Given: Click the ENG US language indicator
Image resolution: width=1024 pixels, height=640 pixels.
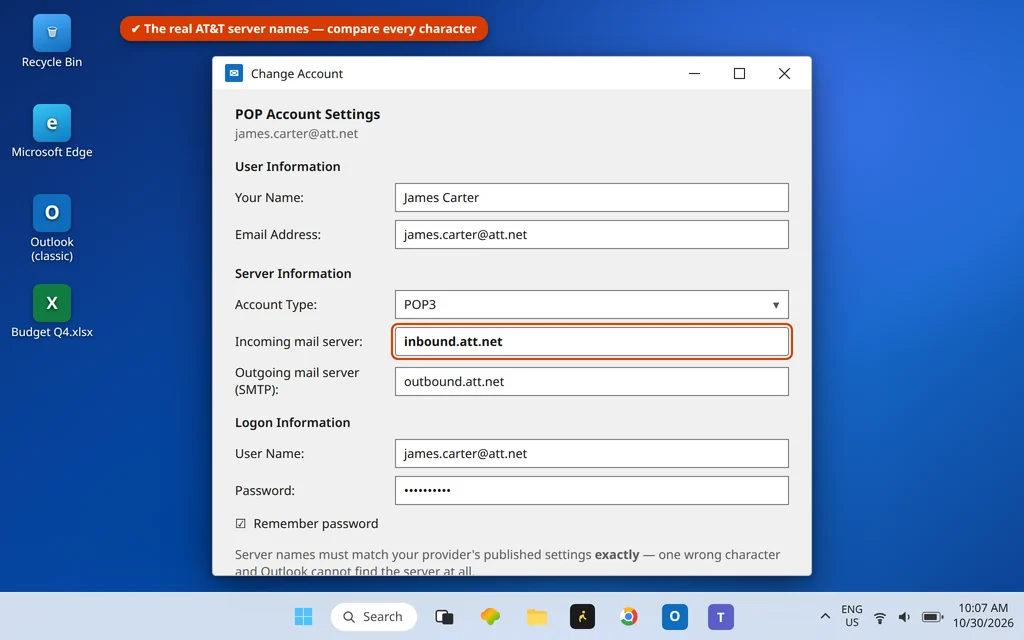Looking at the screenshot, I should [x=852, y=616].
